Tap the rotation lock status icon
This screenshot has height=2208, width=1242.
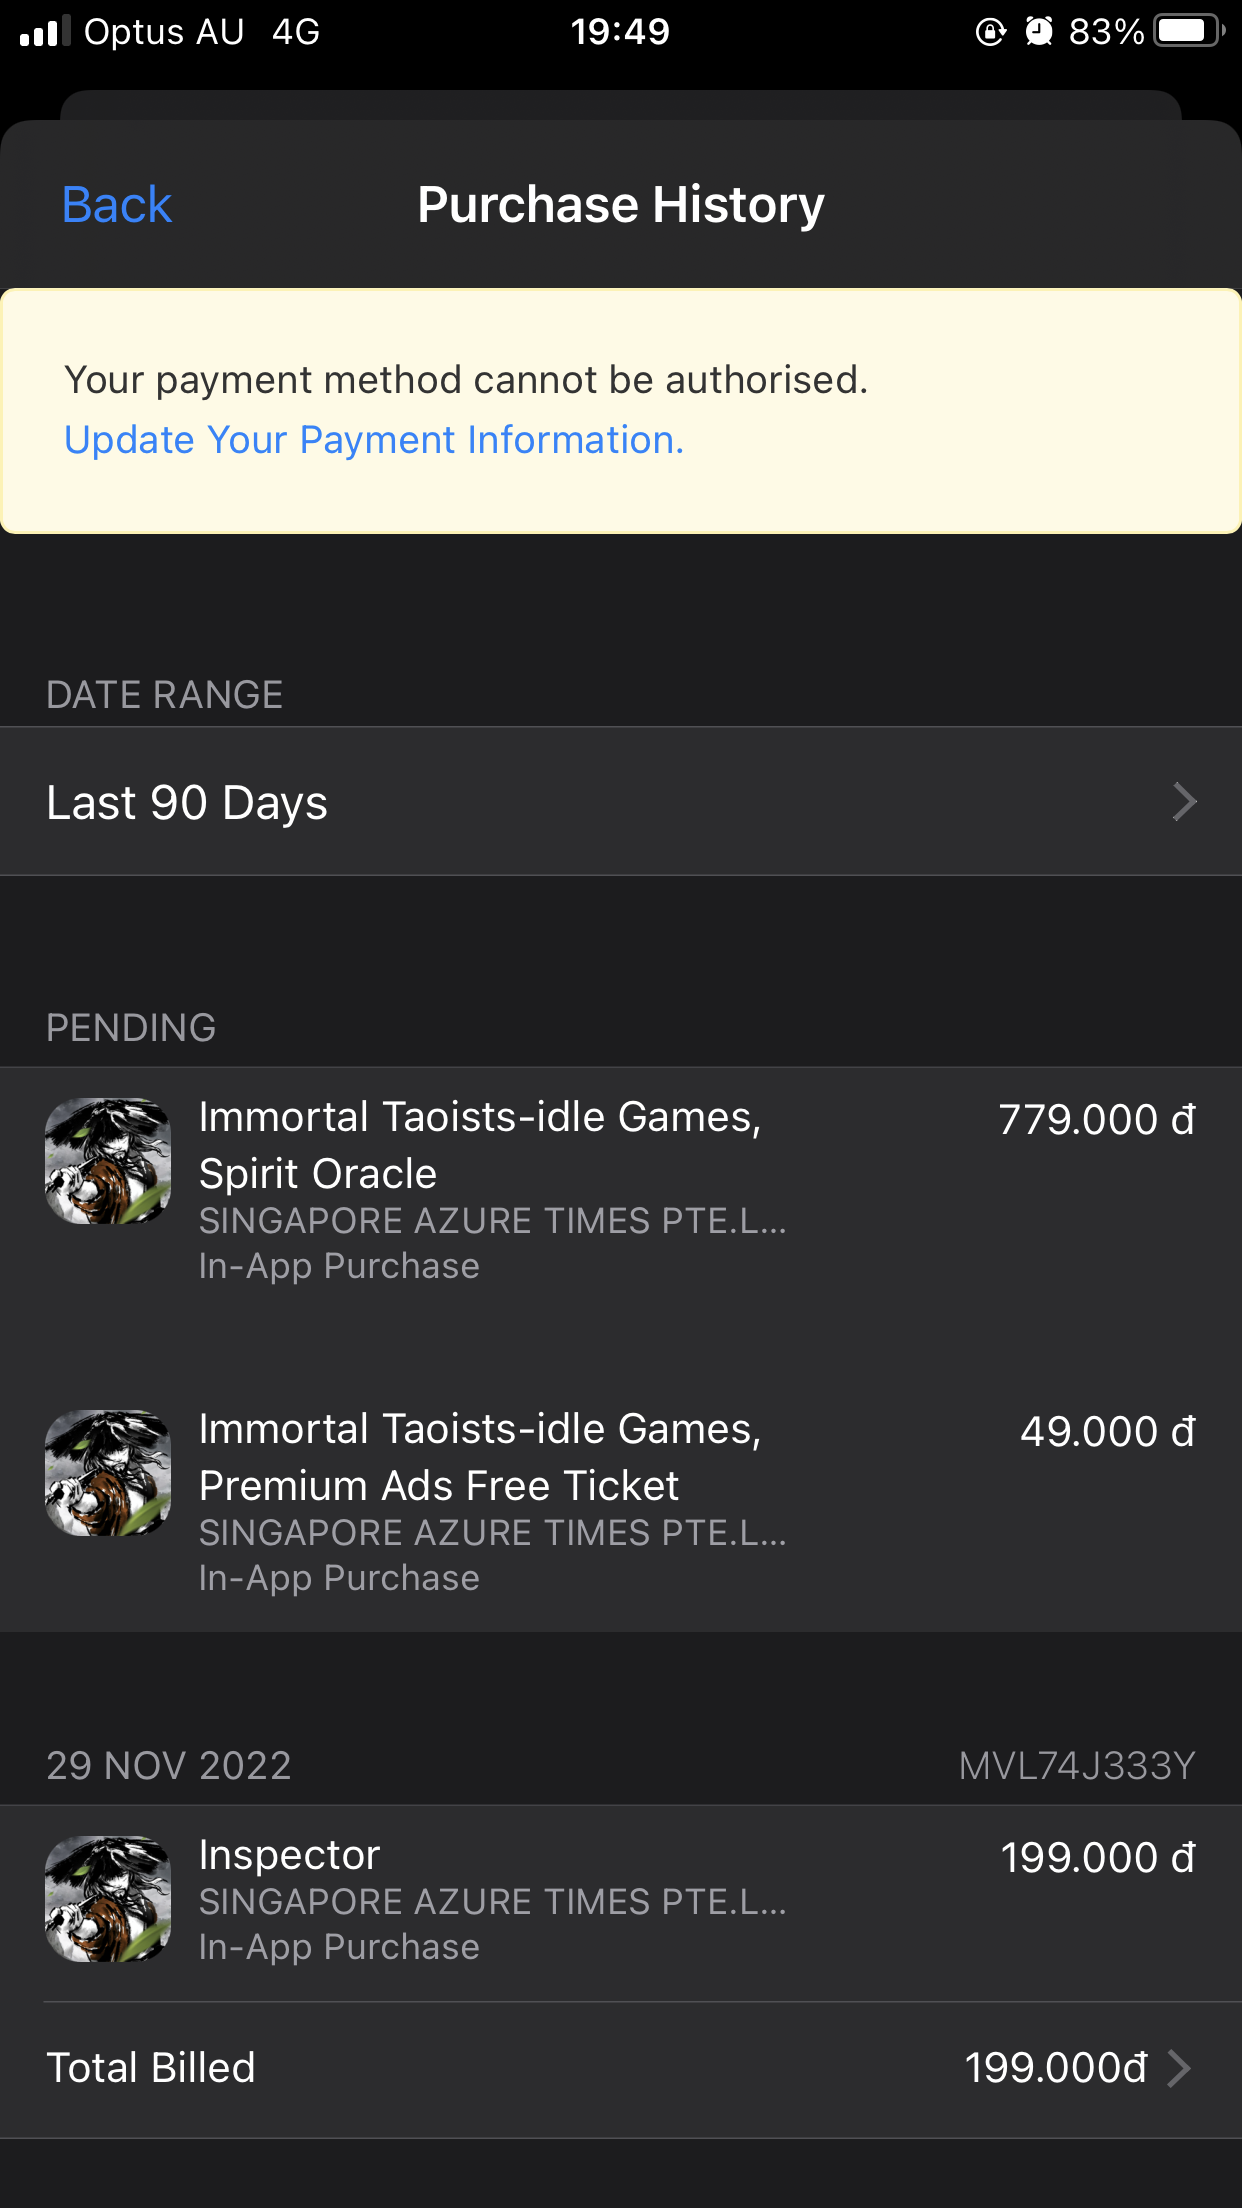990,32
